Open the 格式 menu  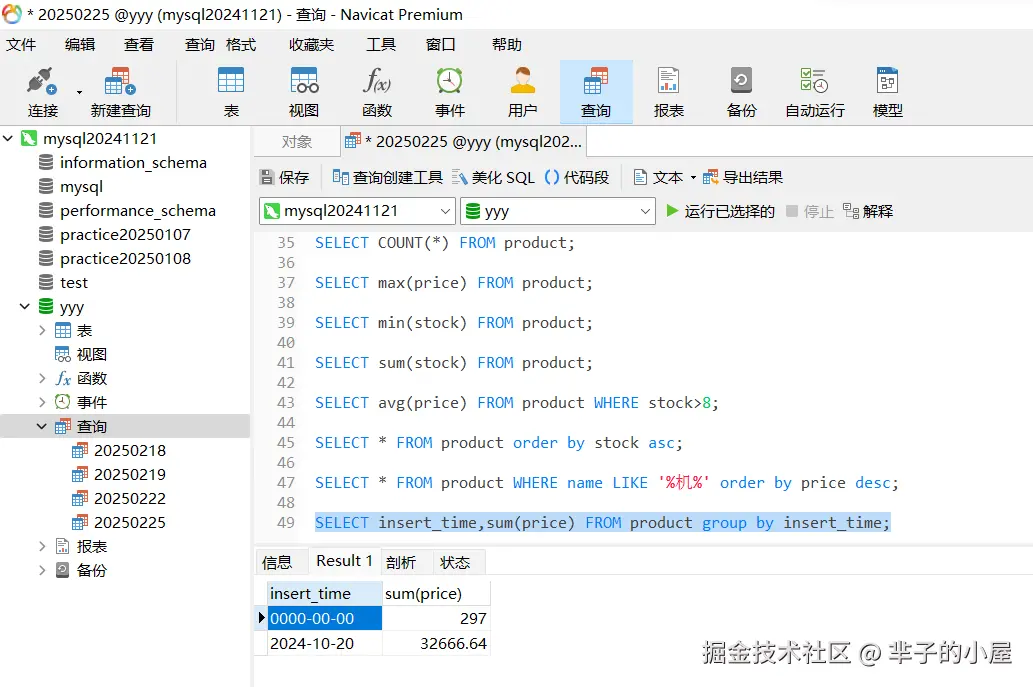(240, 45)
